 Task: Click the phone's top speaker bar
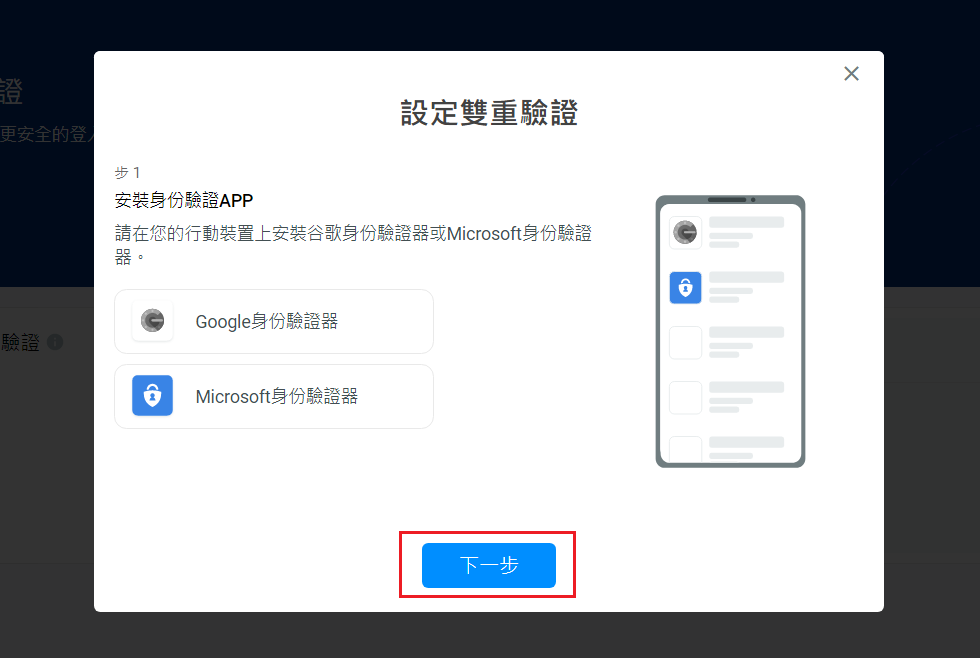click(x=727, y=199)
